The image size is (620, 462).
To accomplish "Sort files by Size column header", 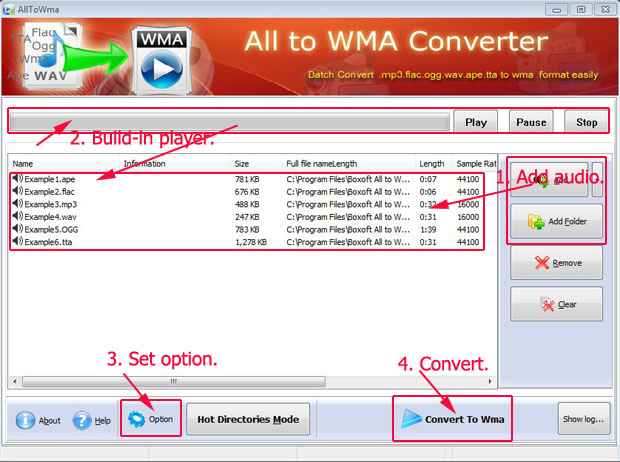I will click(x=241, y=164).
